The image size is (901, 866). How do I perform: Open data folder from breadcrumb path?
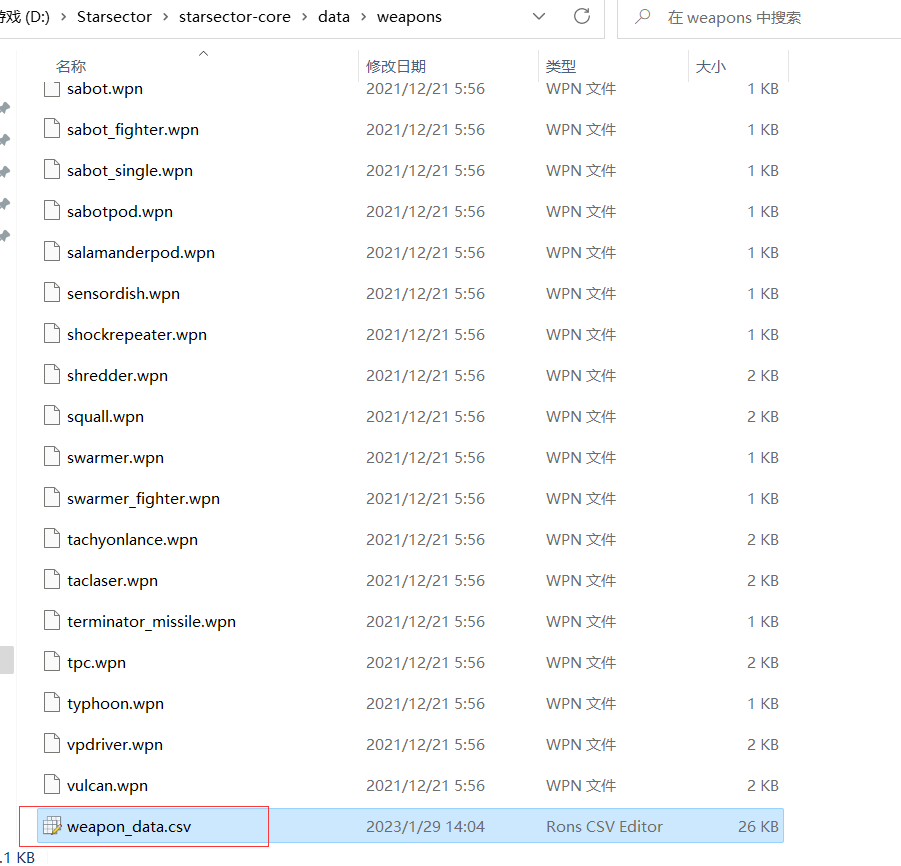pyautogui.click(x=333, y=17)
